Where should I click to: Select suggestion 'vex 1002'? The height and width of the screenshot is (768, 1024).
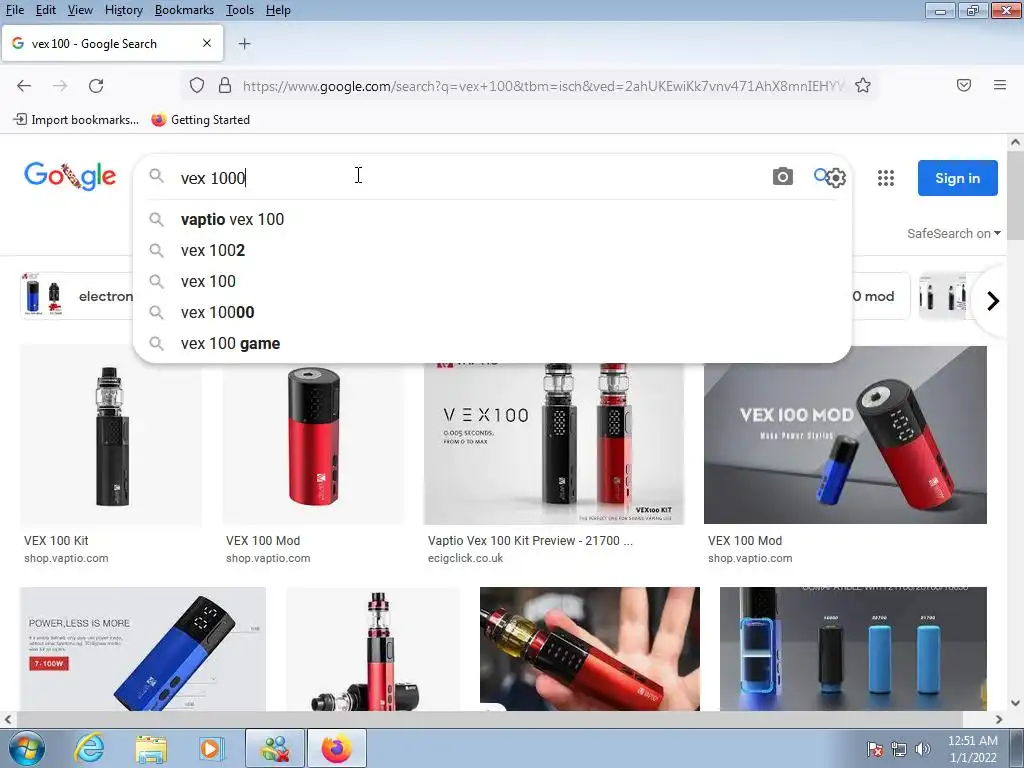pos(492,250)
